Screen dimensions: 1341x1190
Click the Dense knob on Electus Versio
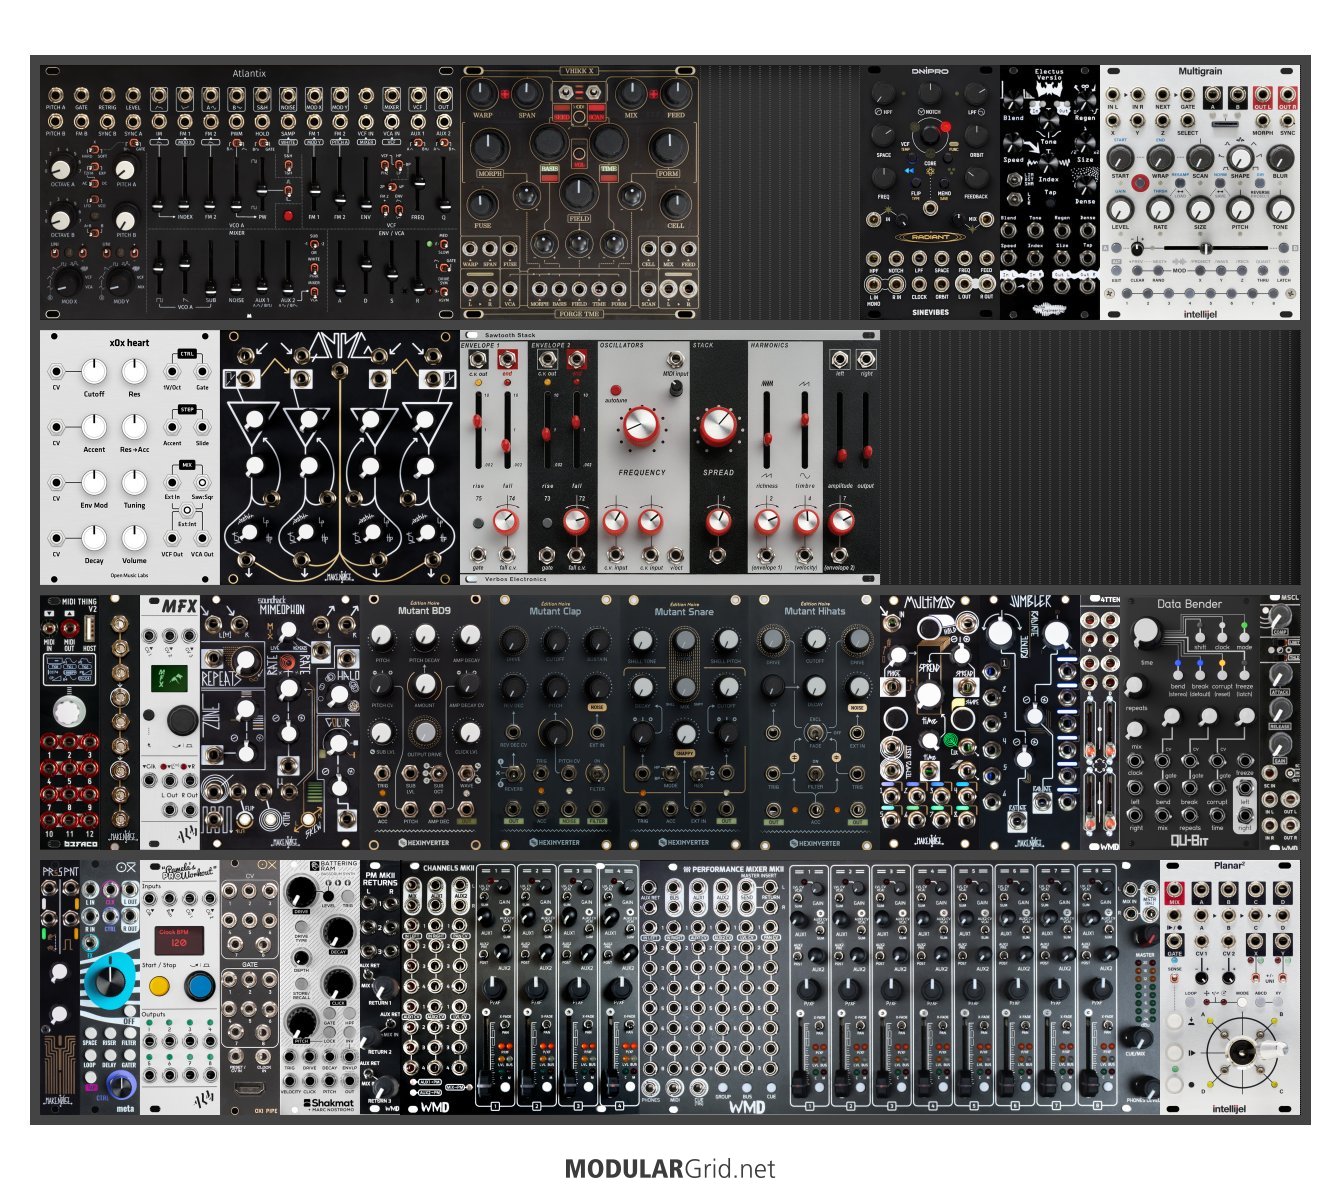(x=1086, y=186)
